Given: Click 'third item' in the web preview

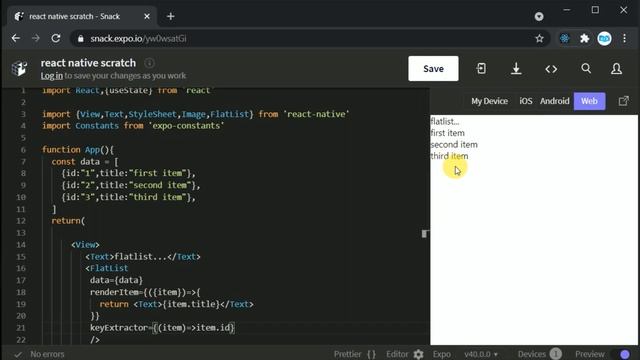Looking at the screenshot, I should tap(449, 156).
